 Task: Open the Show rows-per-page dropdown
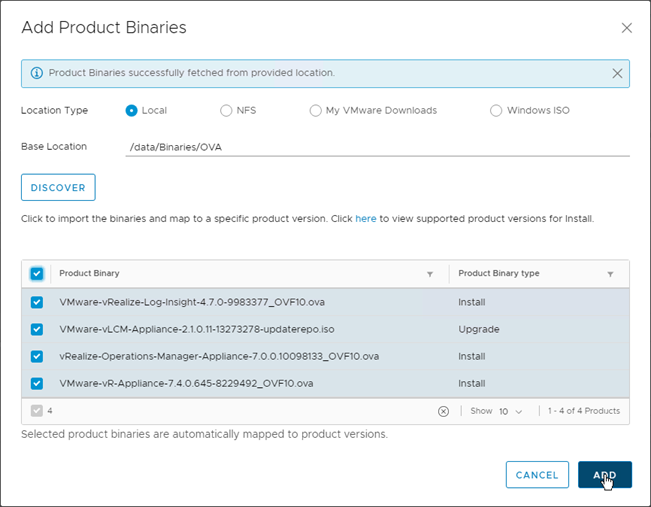point(510,411)
